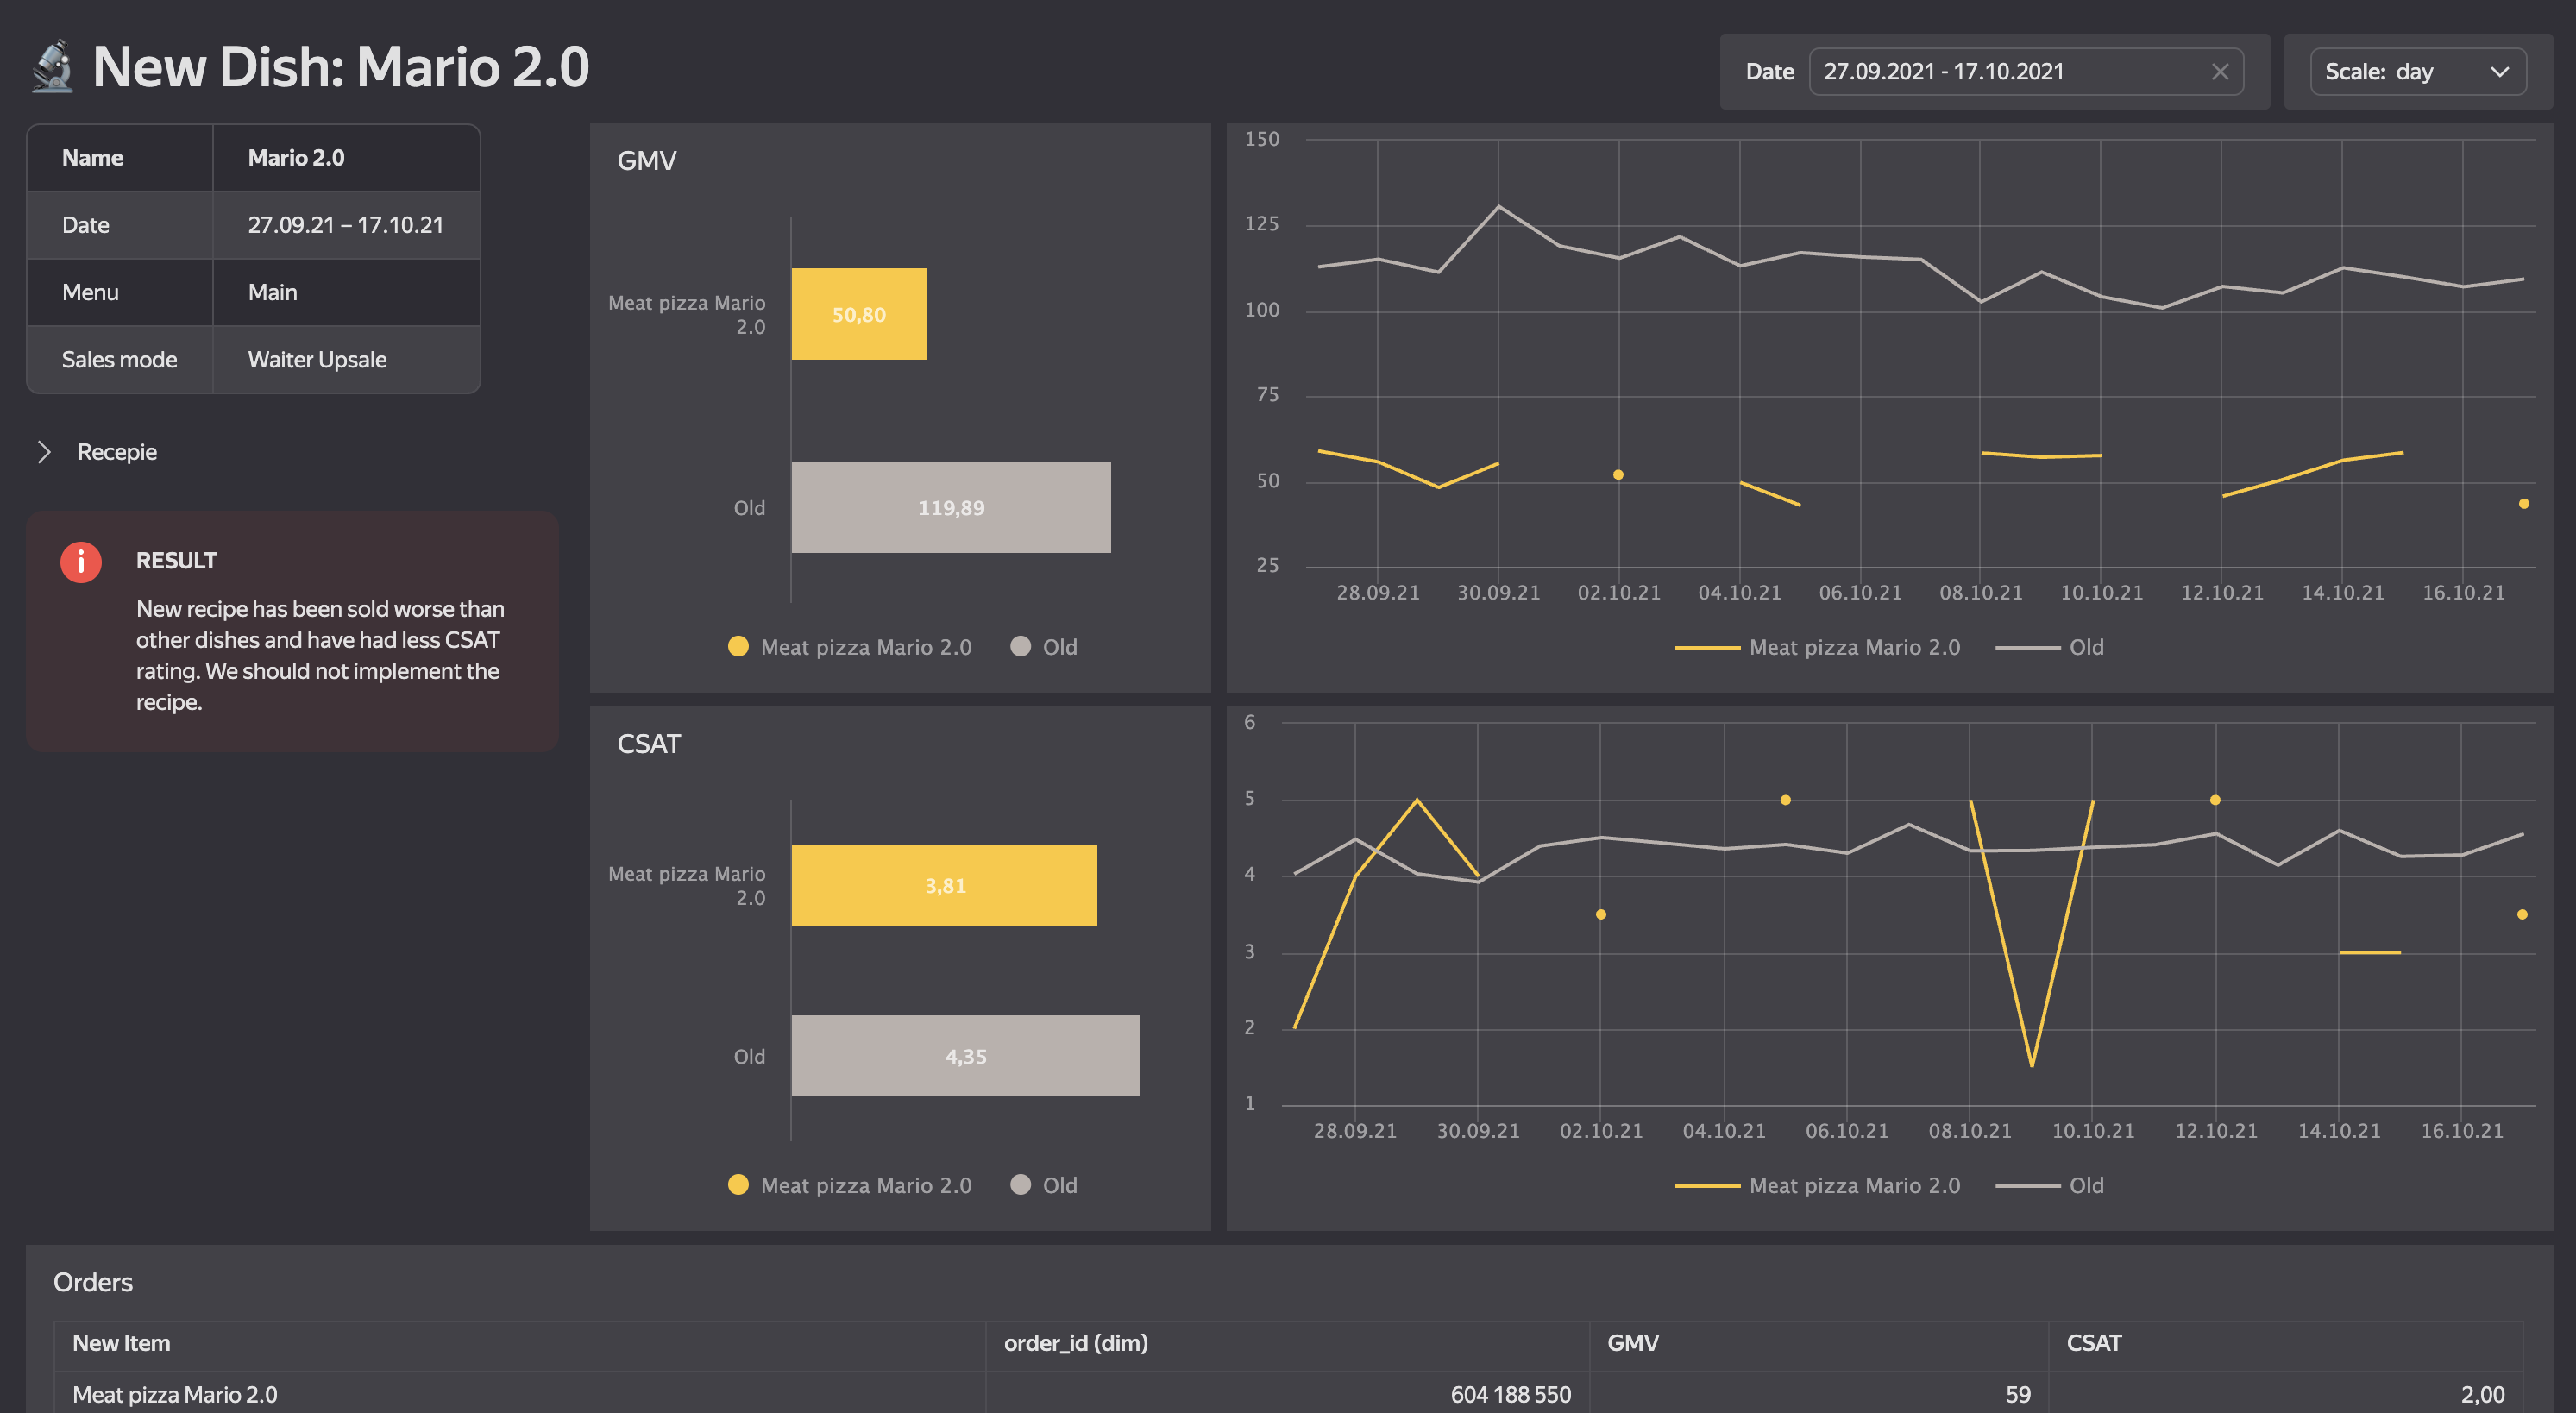Click the red info icon in RESULT
The width and height of the screenshot is (2576, 1413).
pos(81,562)
